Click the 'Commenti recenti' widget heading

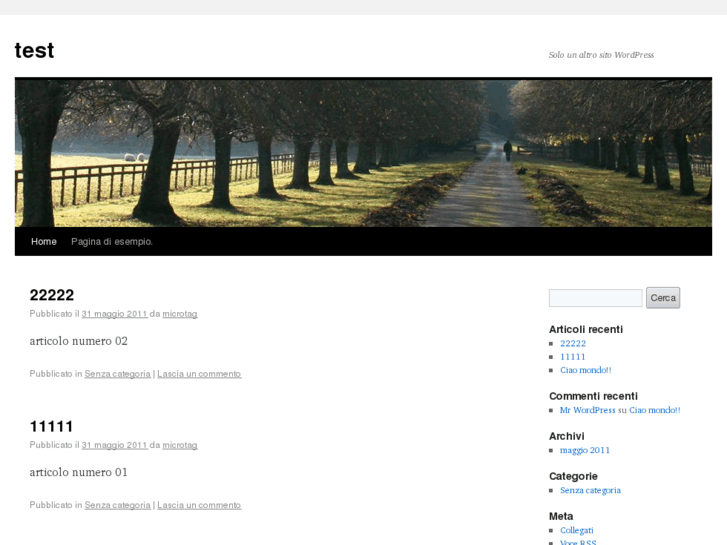tap(593, 396)
